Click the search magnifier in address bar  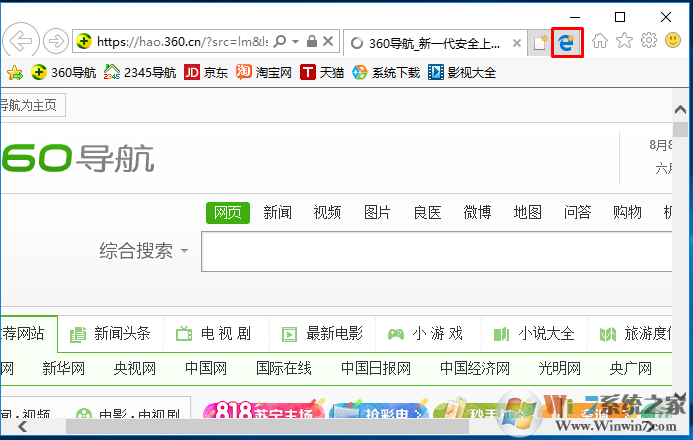pos(279,42)
